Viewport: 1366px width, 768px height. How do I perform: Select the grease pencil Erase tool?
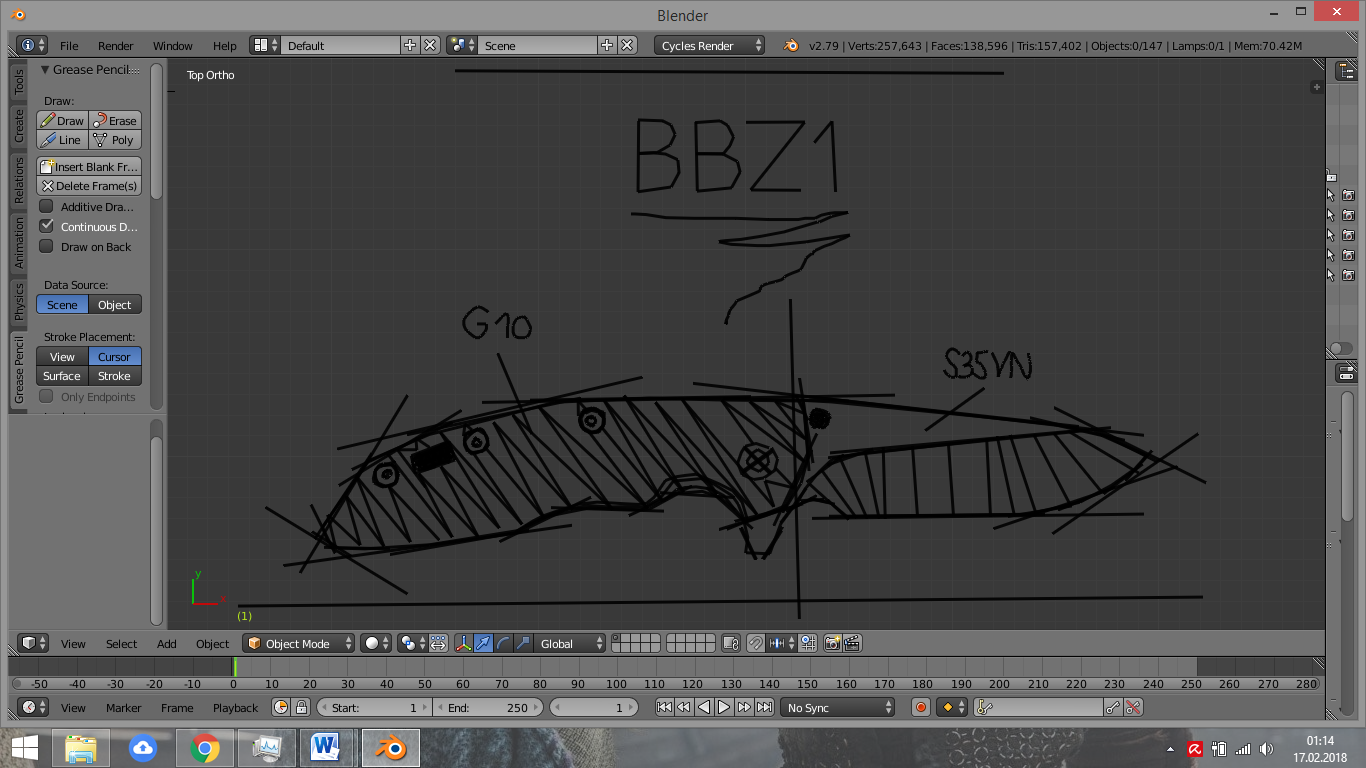[115, 121]
